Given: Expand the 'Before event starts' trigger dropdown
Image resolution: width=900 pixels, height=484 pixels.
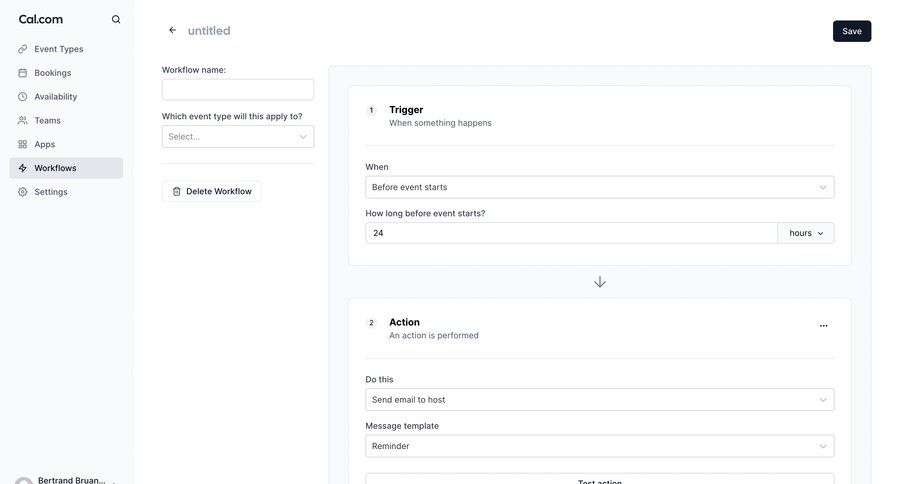Looking at the screenshot, I should point(599,187).
